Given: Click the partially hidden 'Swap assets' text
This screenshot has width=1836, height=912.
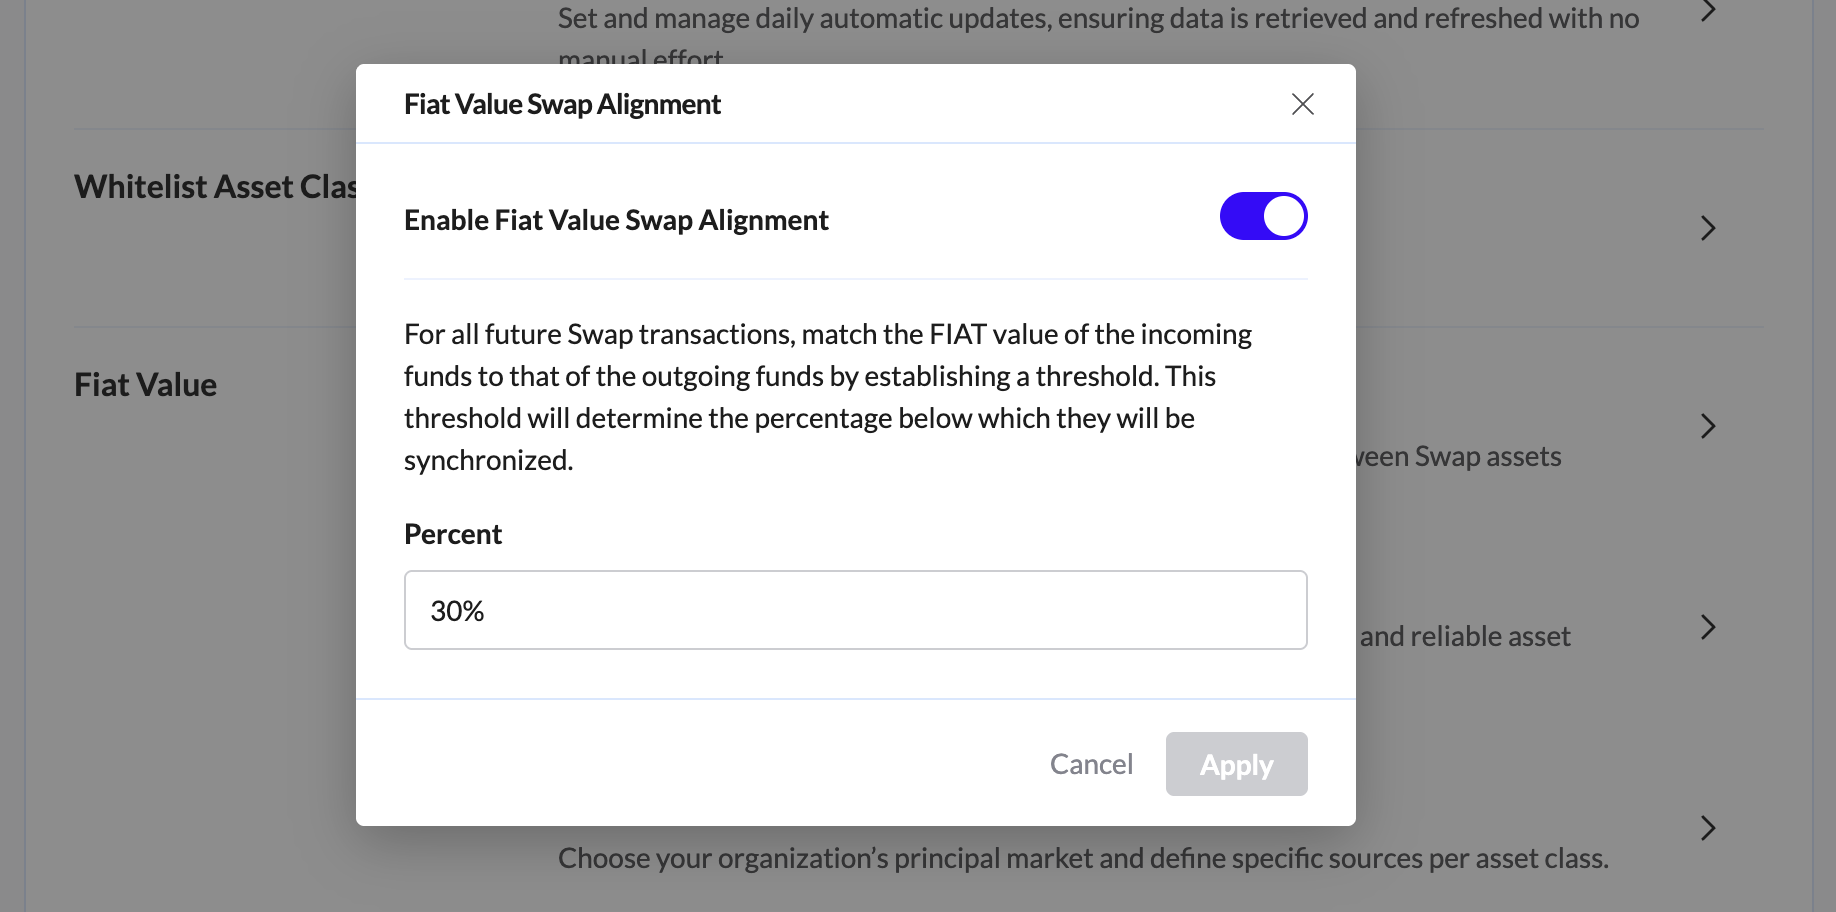Looking at the screenshot, I should pyautogui.click(x=1458, y=457).
